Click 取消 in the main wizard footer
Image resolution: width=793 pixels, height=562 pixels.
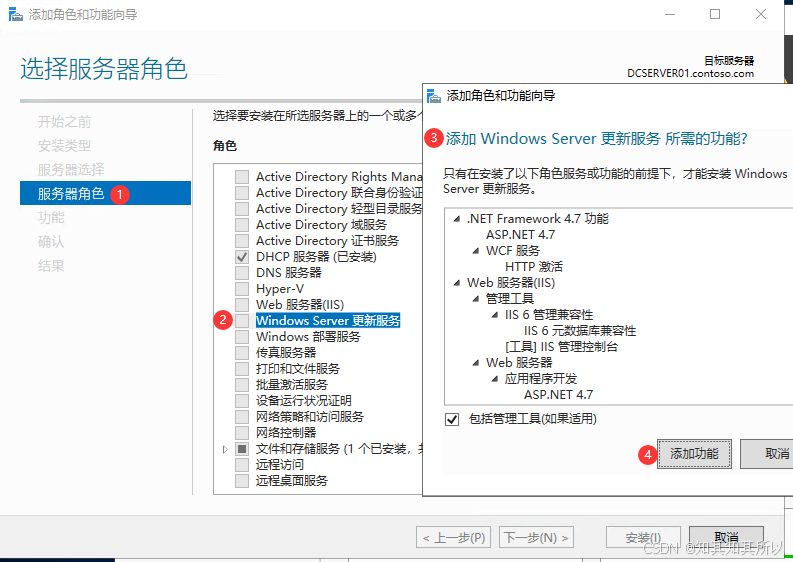726,538
